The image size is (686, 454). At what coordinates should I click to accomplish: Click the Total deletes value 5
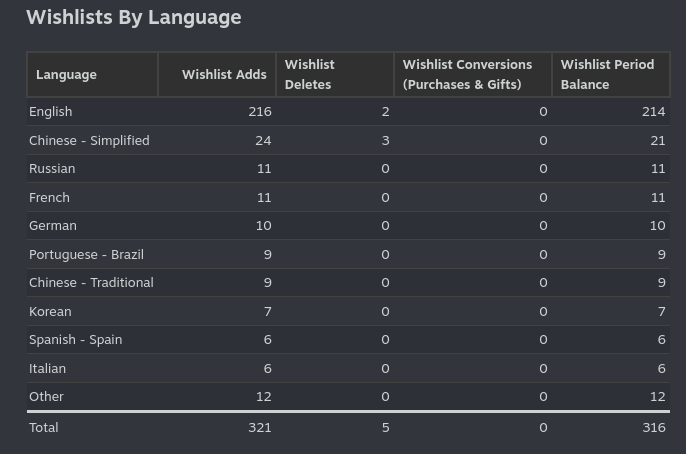tap(385, 427)
